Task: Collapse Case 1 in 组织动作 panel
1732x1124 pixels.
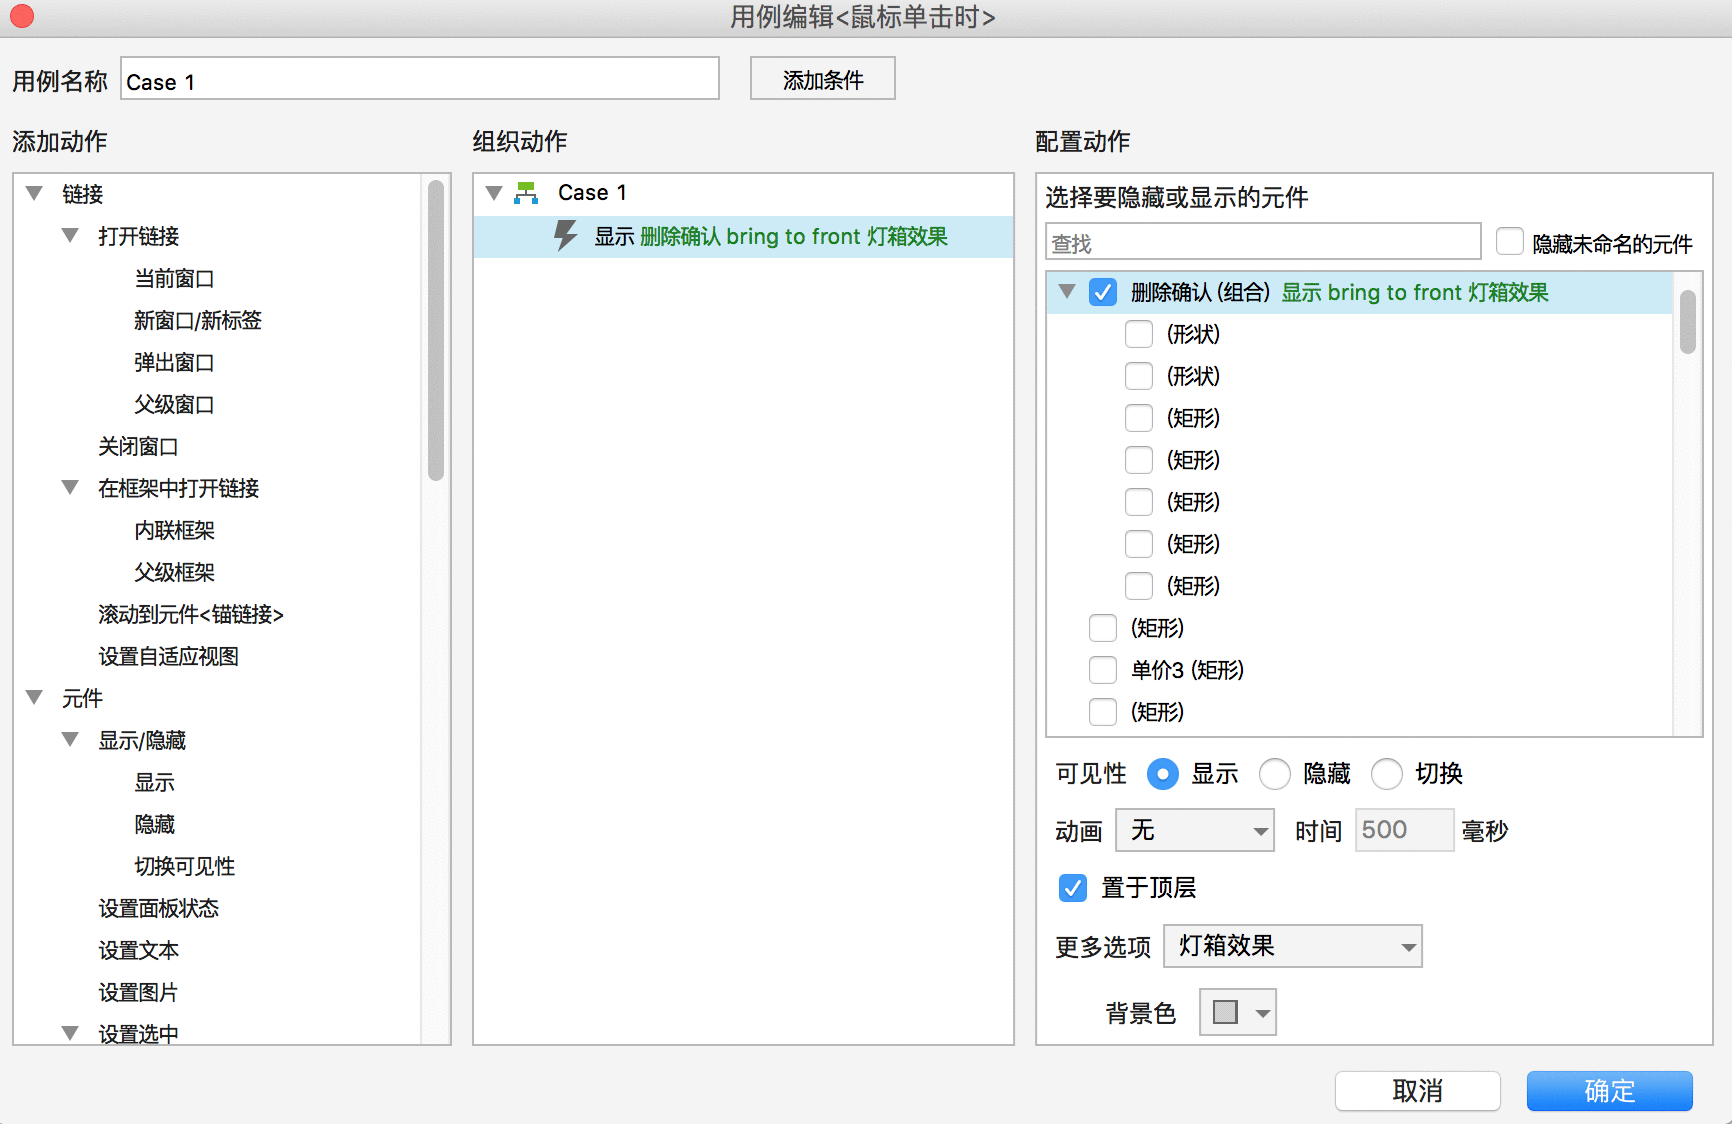Action: tap(494, 192)
